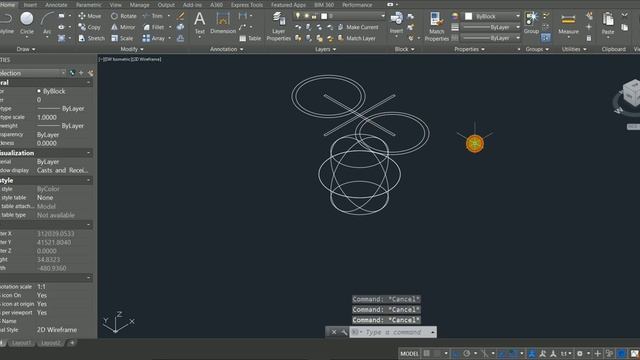Click the Quick Select icon in Properties
Image resolution: width=640 pixels, height=360 pixels.
point(90,73)
